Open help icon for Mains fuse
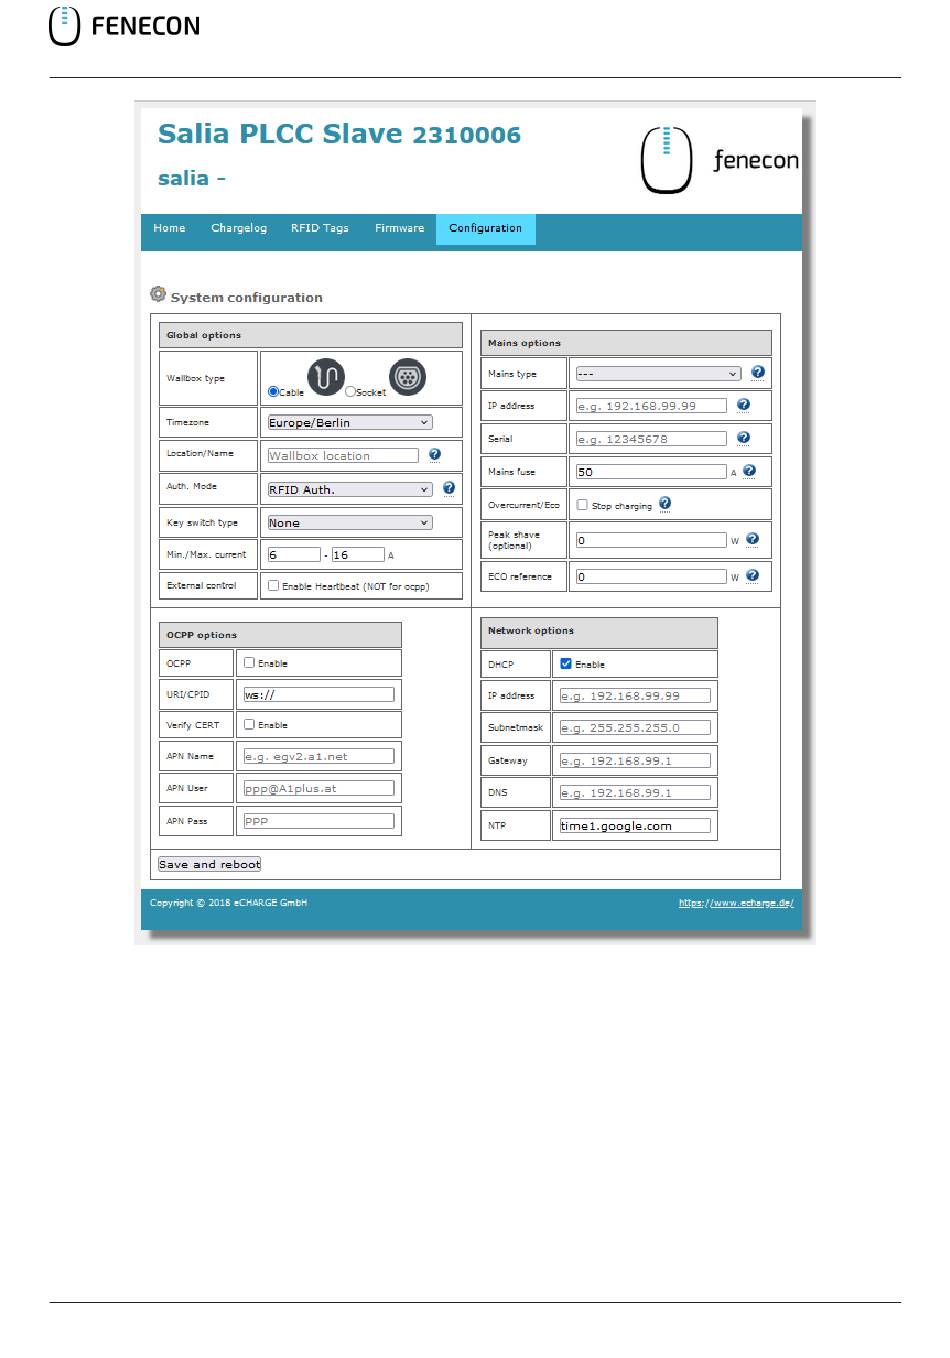Viewport: 950px width, 1358px height. (x=749, y=470)
